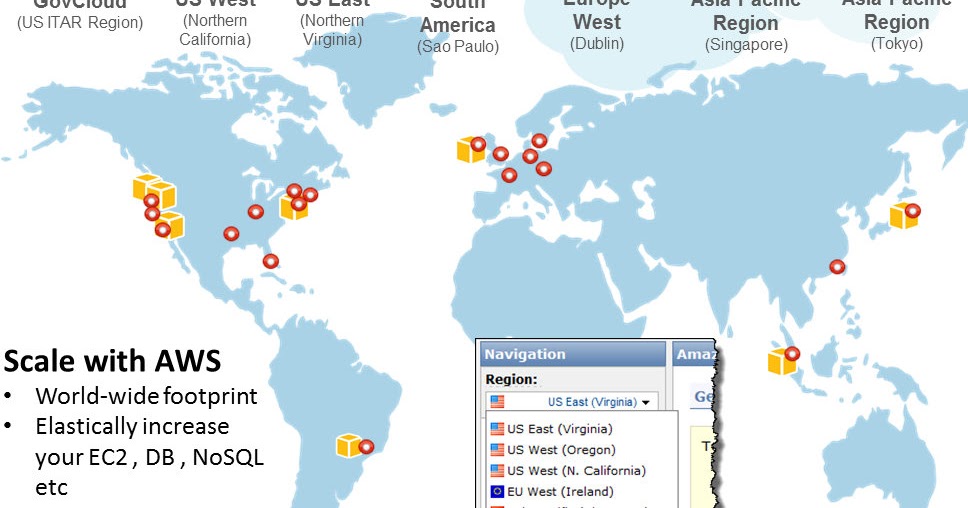Image resolution: width=968 pixels, height=508 pixels.
Task: Click the Navigation panel header
Action: (573, 354)
